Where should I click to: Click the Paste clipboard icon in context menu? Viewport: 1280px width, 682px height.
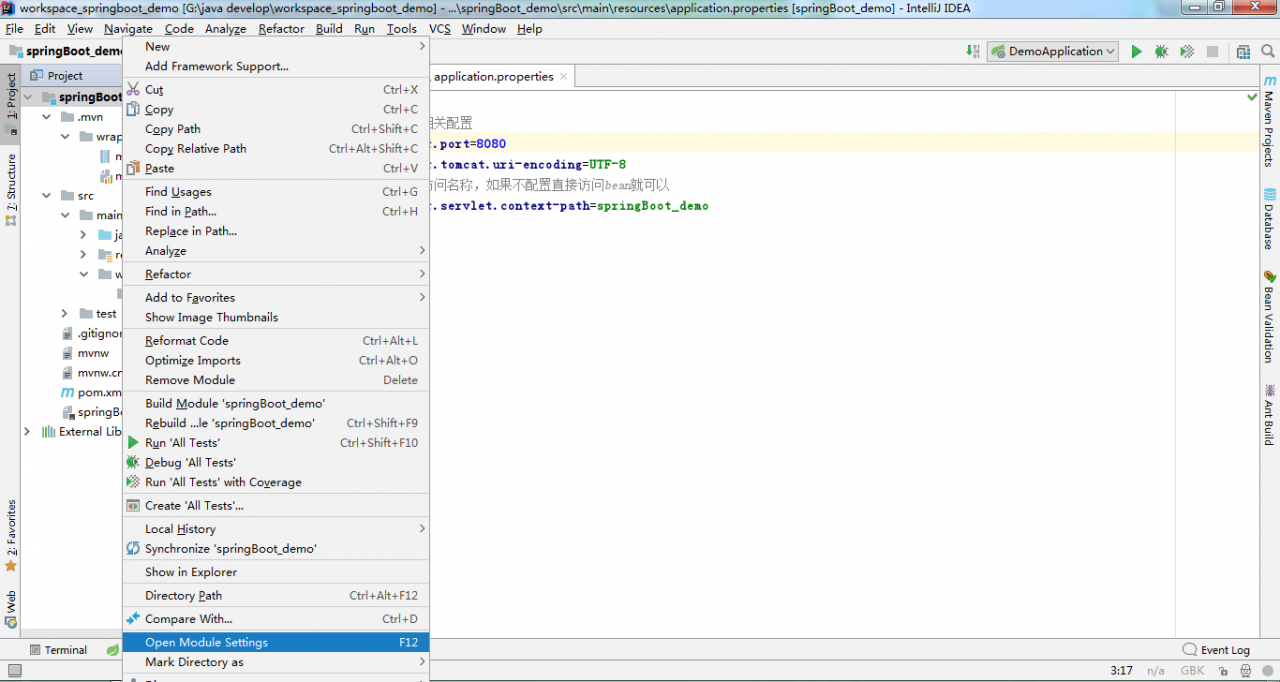133,168
